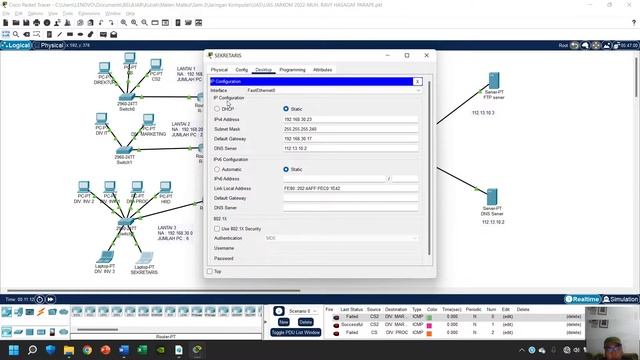The height and width of the screenshot is (360, 640).
Task: Open the Config tab
Action: pyautogui.click(x=241, y=70)
